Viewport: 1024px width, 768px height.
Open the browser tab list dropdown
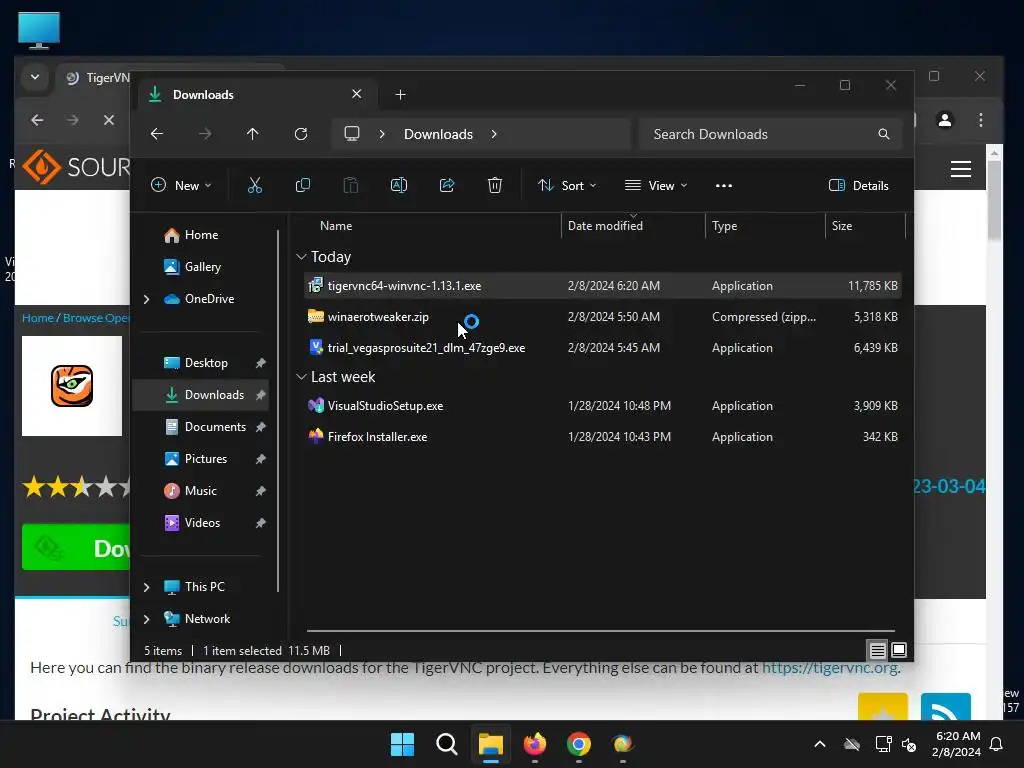click(35, 77)
